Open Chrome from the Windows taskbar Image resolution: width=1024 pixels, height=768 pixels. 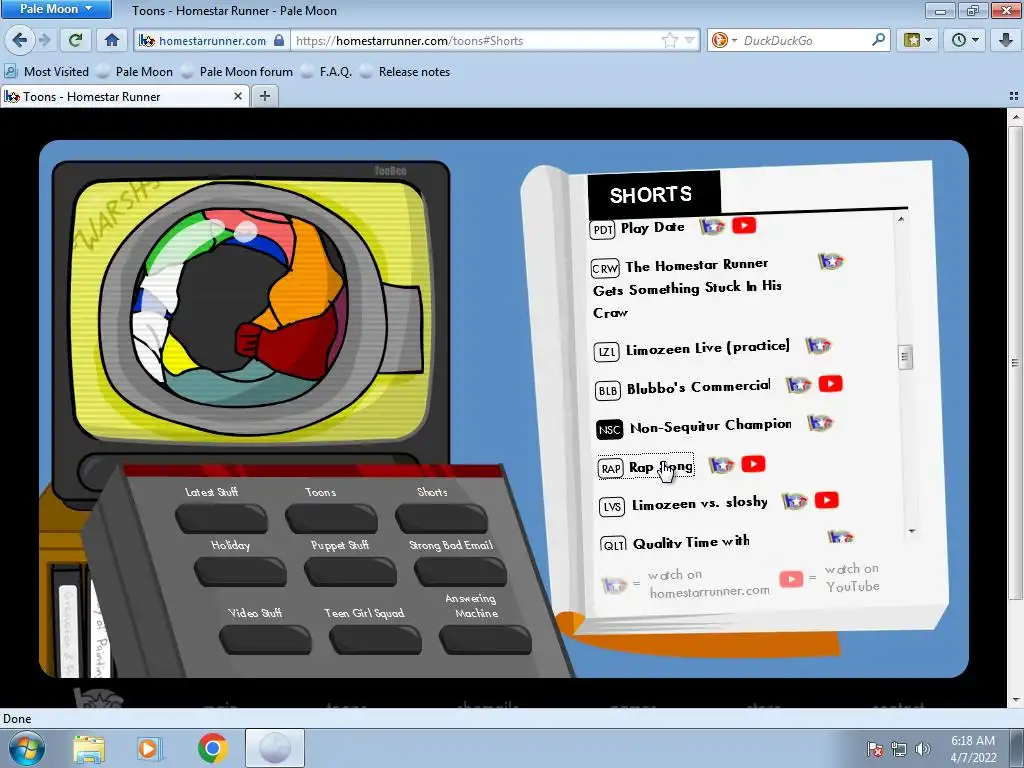point(212,748)
